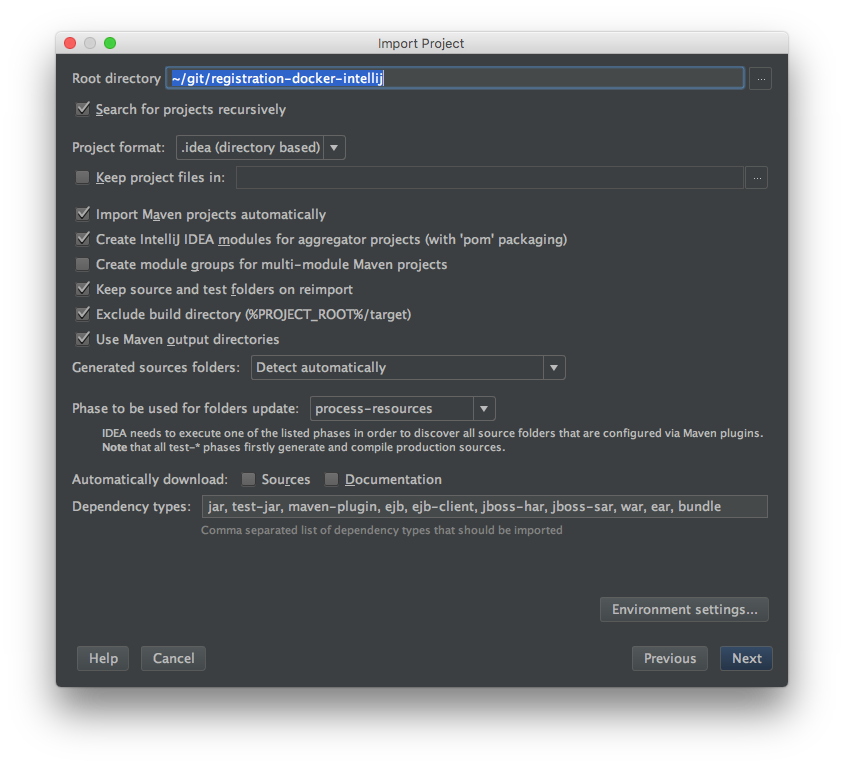
Task: Enable automatic download of Documentation
Action: coord(332,479)
